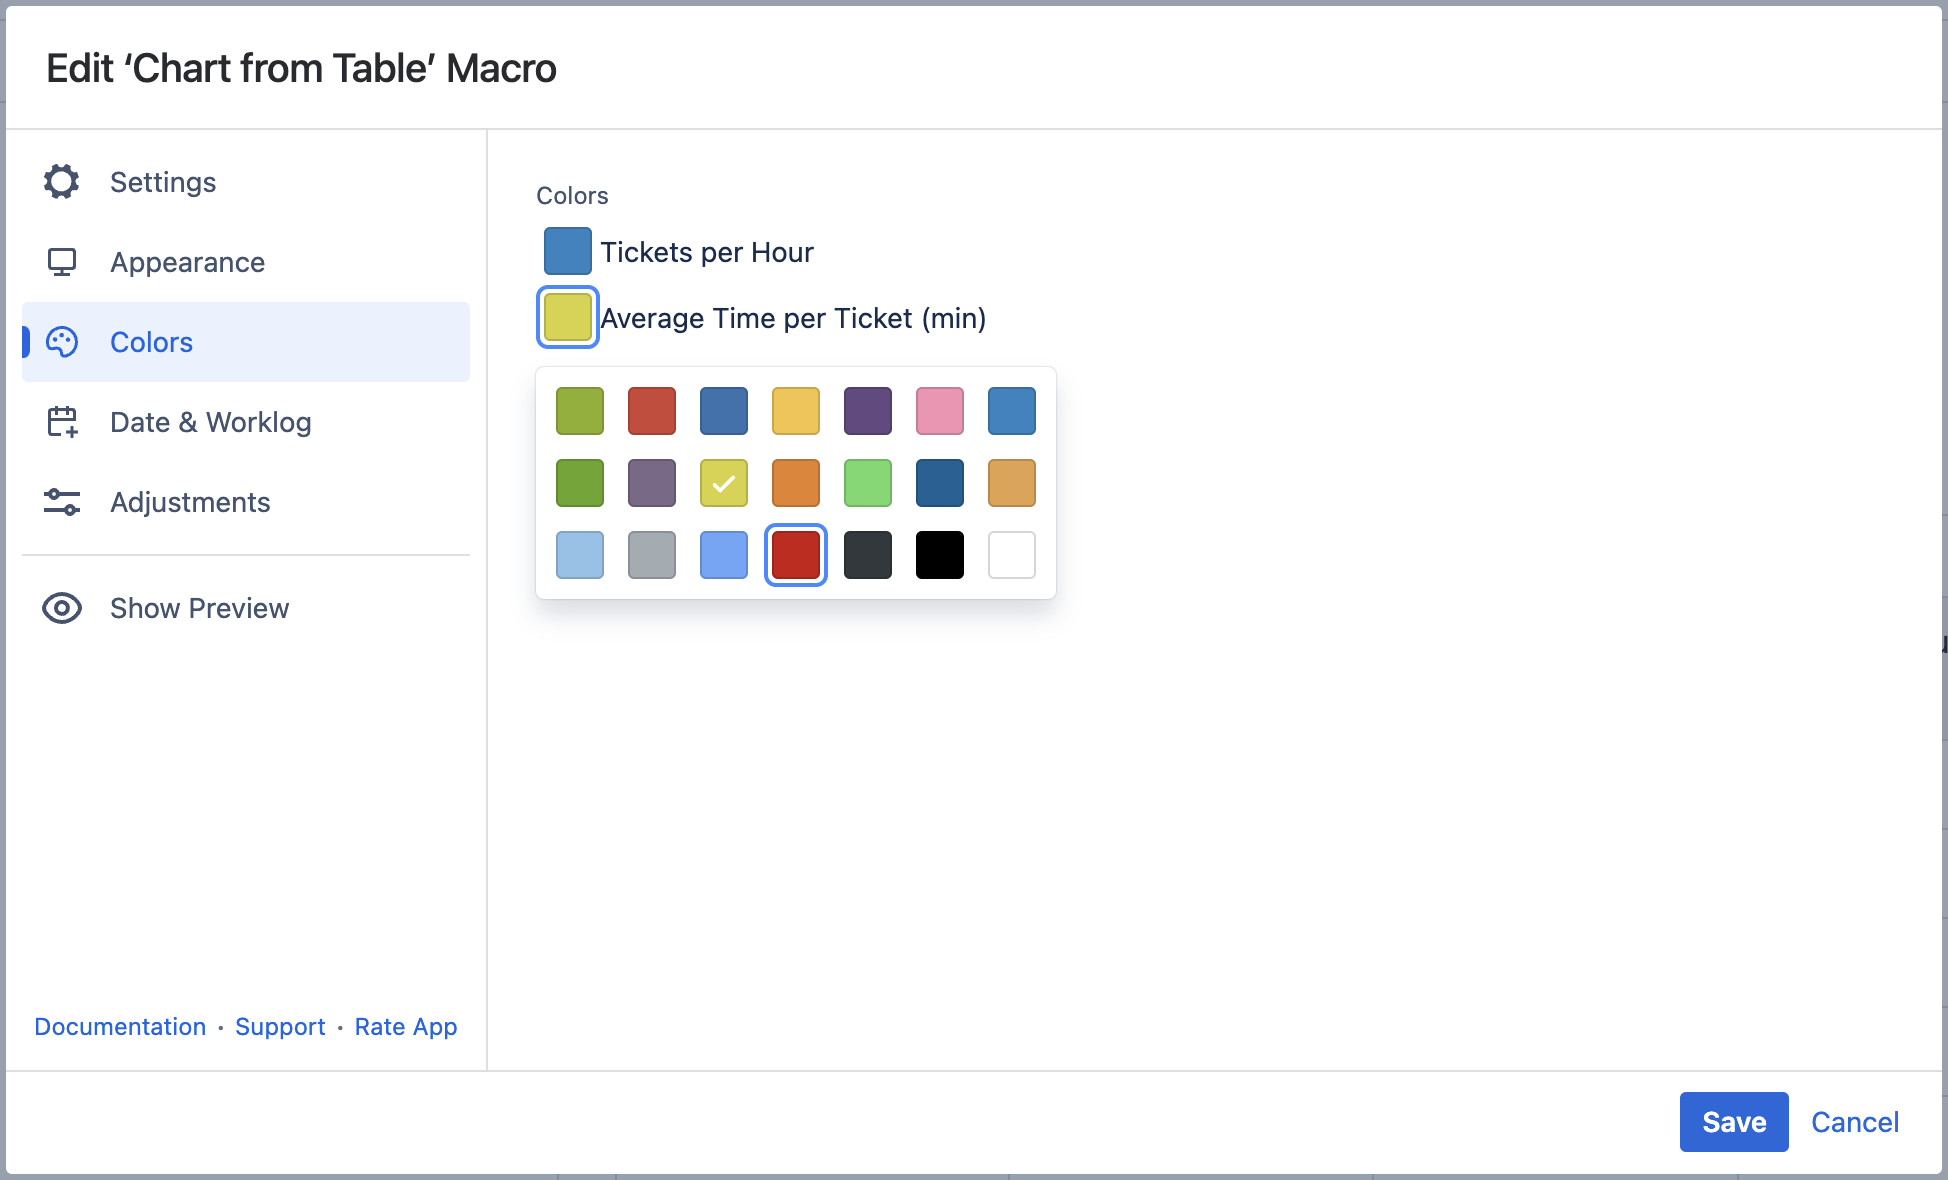Open the Adjustments section

coord(190,502)
